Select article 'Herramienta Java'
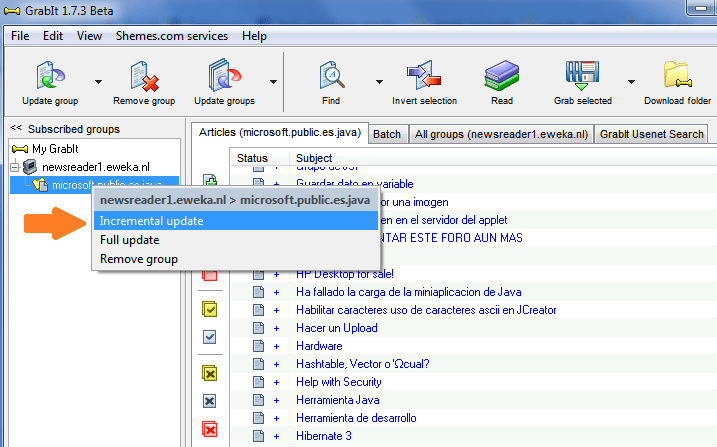 (338, 400)
